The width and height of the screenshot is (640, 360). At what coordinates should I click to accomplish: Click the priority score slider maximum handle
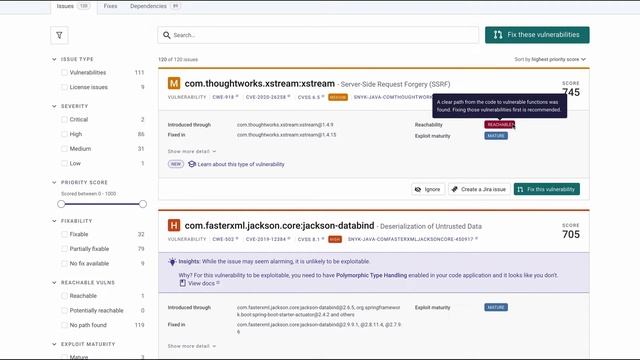coord(143,204)
